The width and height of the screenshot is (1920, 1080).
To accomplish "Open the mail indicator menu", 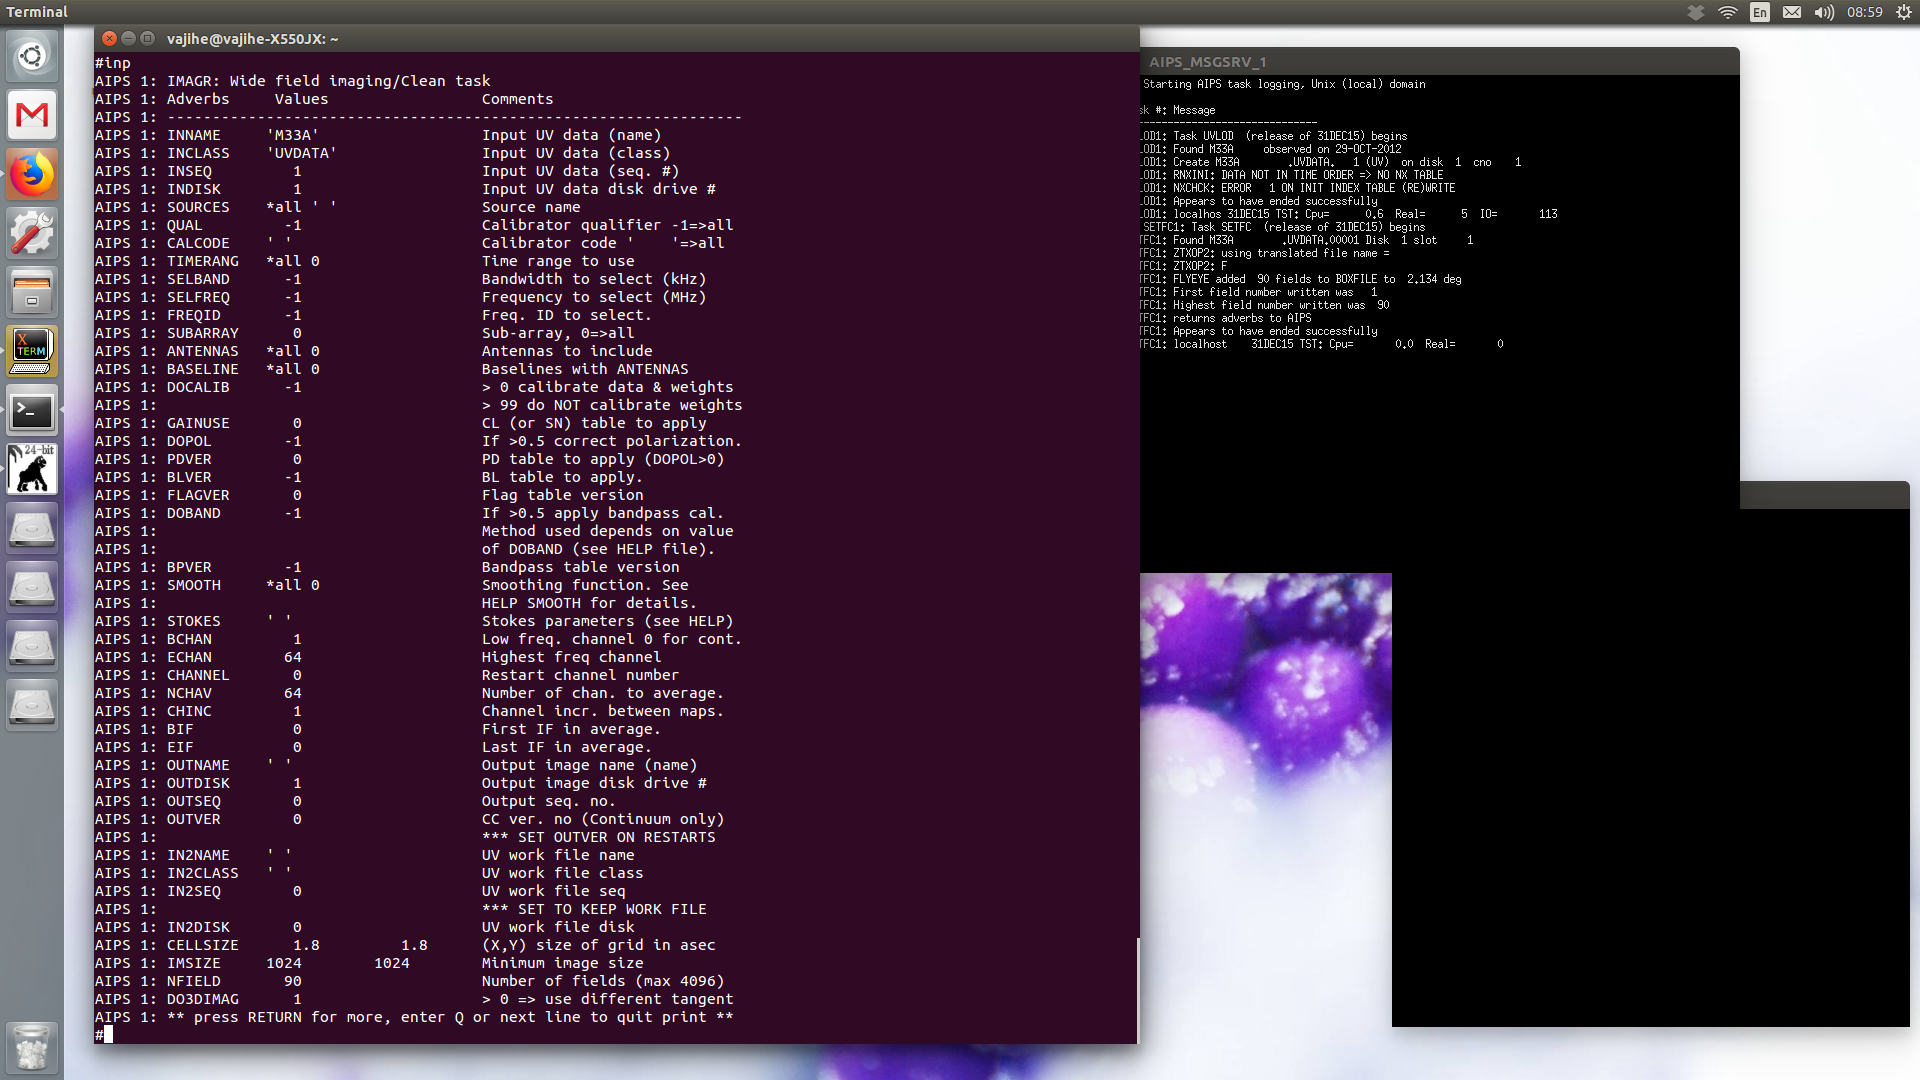I will 1792,12.
